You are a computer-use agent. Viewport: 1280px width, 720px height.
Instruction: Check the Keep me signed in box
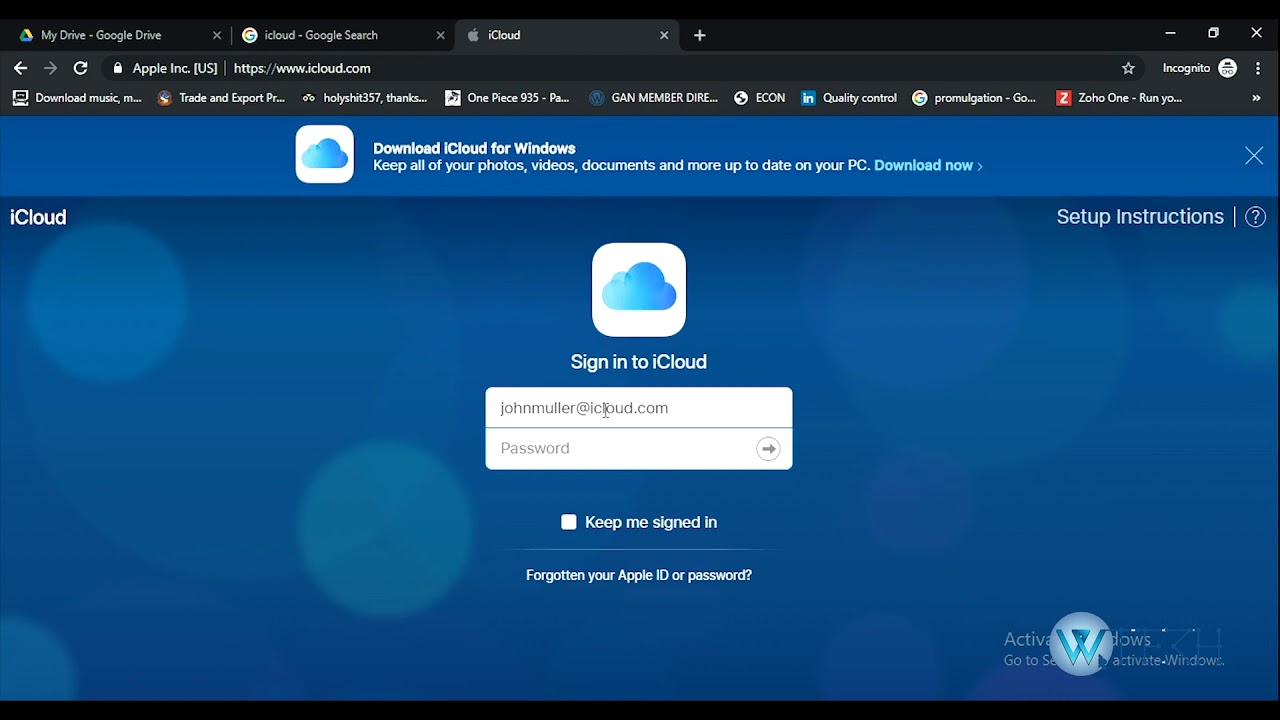coord(569,522)
